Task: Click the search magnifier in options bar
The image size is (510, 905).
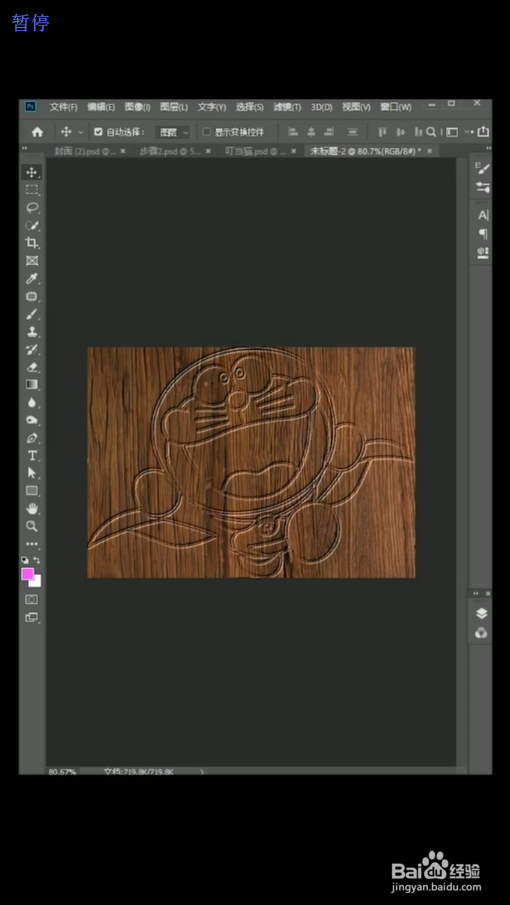Action: [x=431, y=132]
